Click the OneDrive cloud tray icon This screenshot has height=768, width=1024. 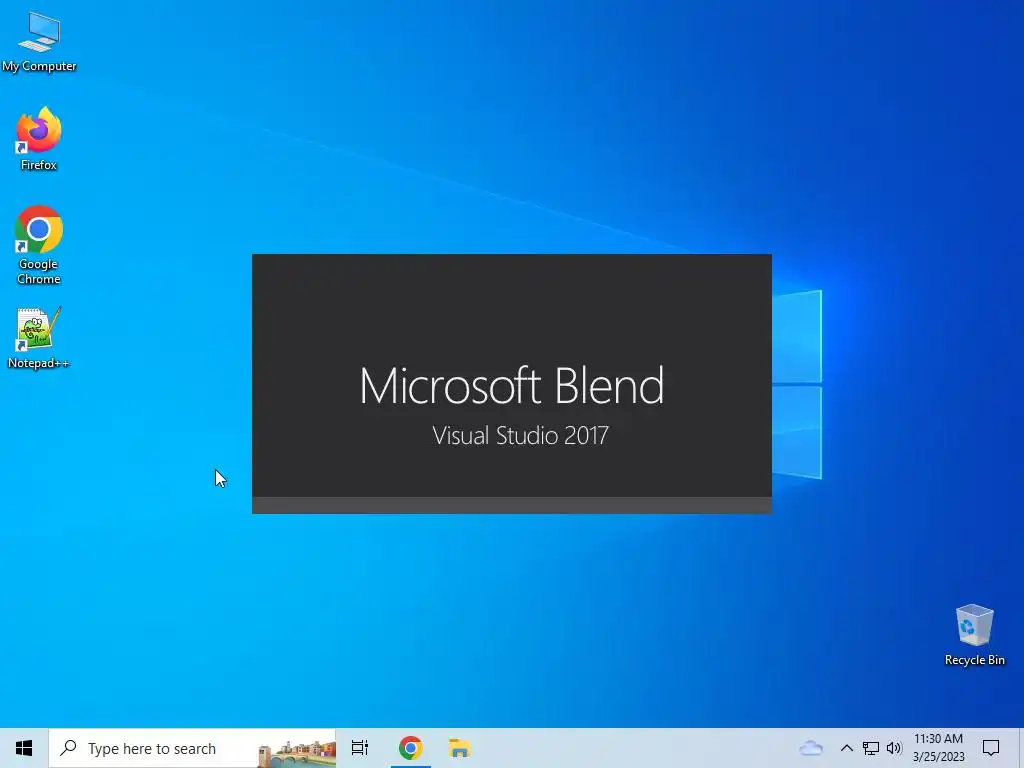pos(811,748)
